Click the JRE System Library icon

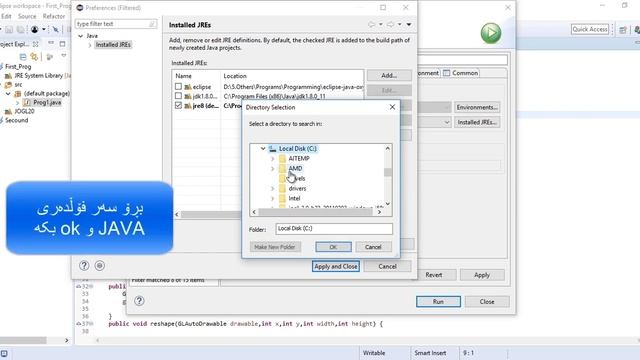pos(8,76)
